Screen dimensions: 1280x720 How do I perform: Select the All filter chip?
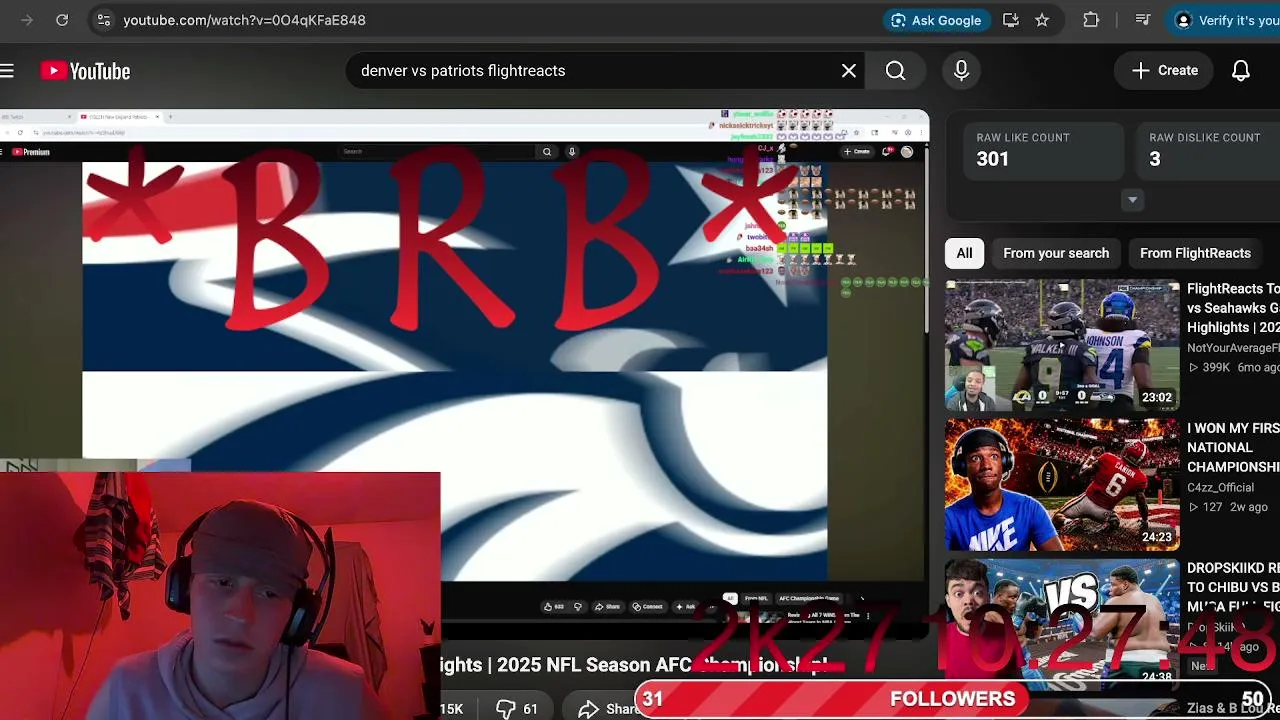point(964,253)
